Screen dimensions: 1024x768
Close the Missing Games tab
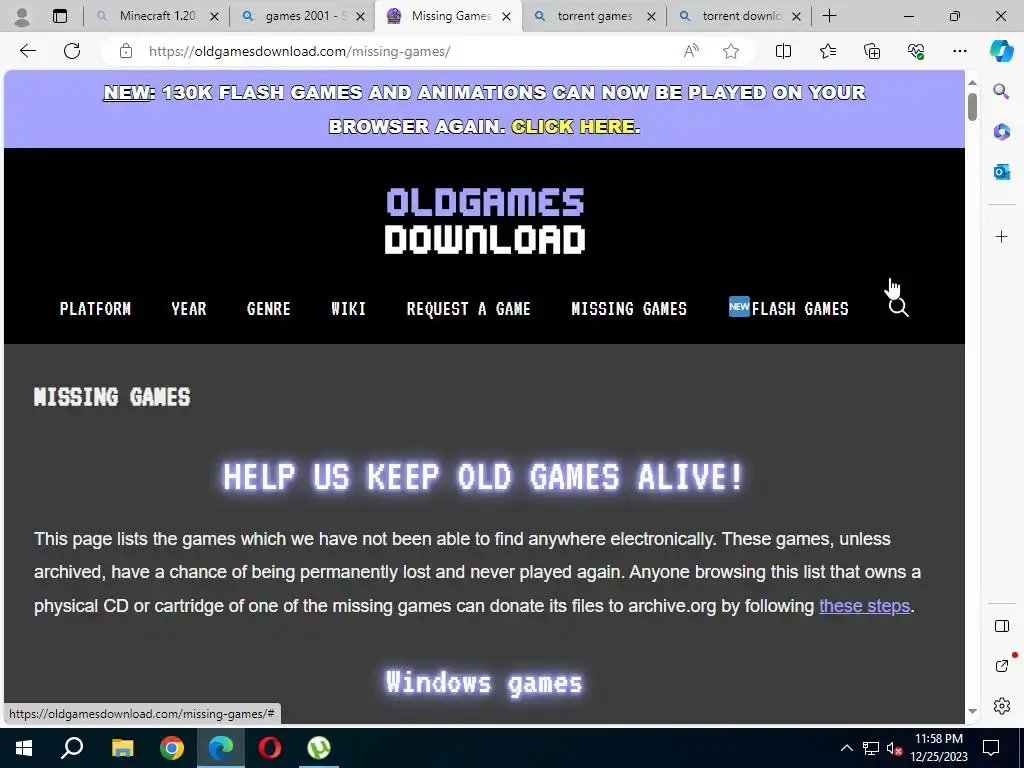506,17
